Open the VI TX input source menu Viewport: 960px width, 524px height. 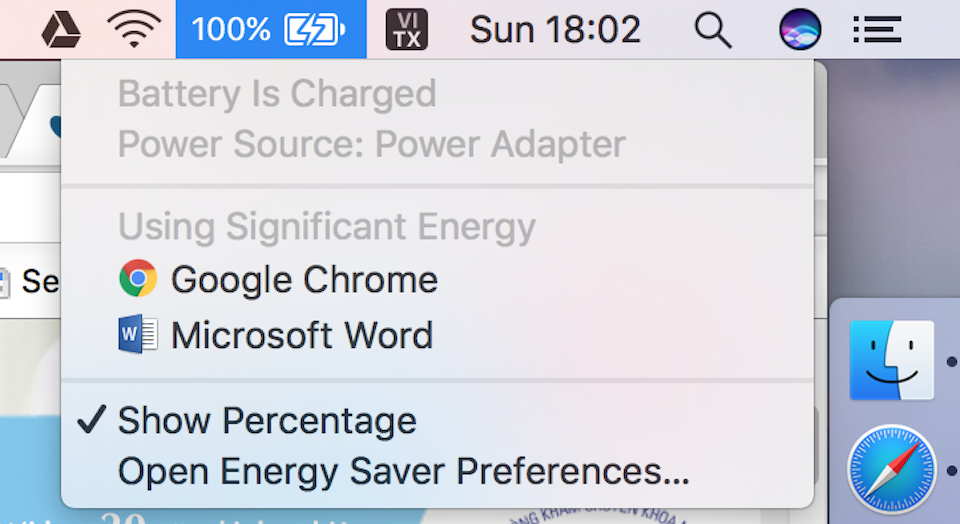tap(406, 30)
